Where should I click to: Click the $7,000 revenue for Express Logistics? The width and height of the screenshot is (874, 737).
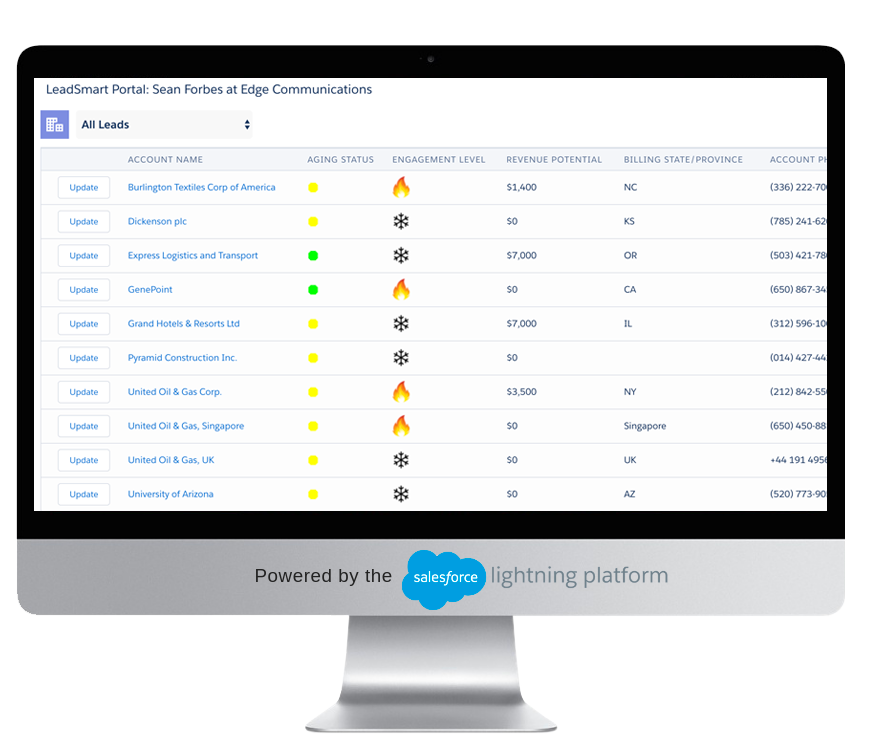(x=521, y=255)
